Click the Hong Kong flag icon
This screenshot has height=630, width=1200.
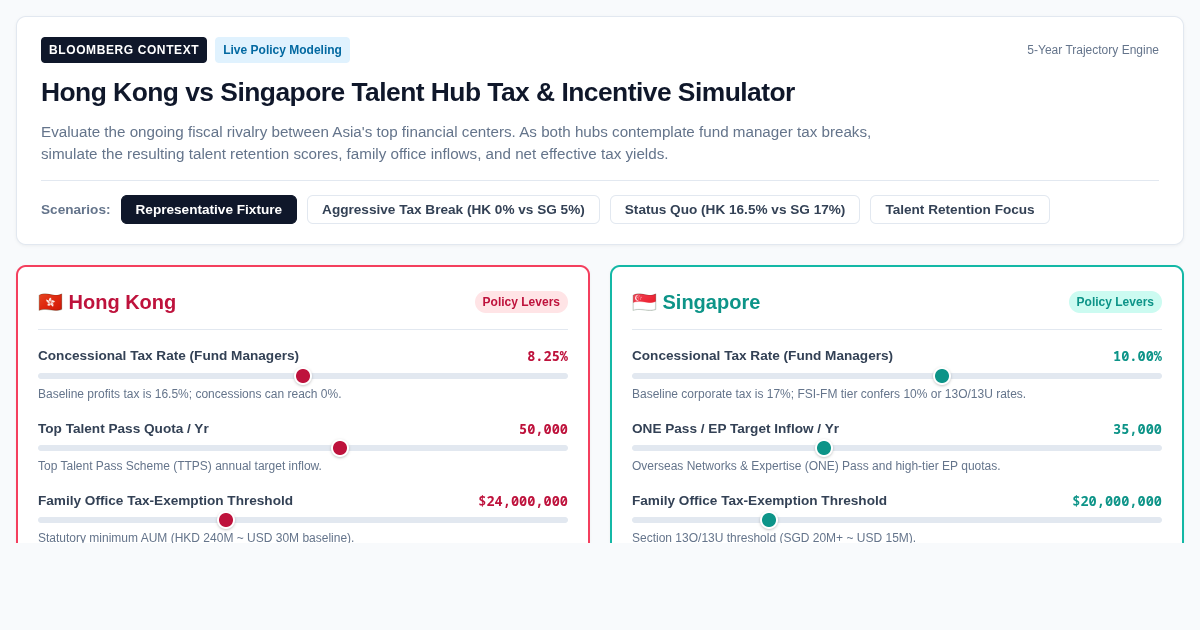pos(50,302)
